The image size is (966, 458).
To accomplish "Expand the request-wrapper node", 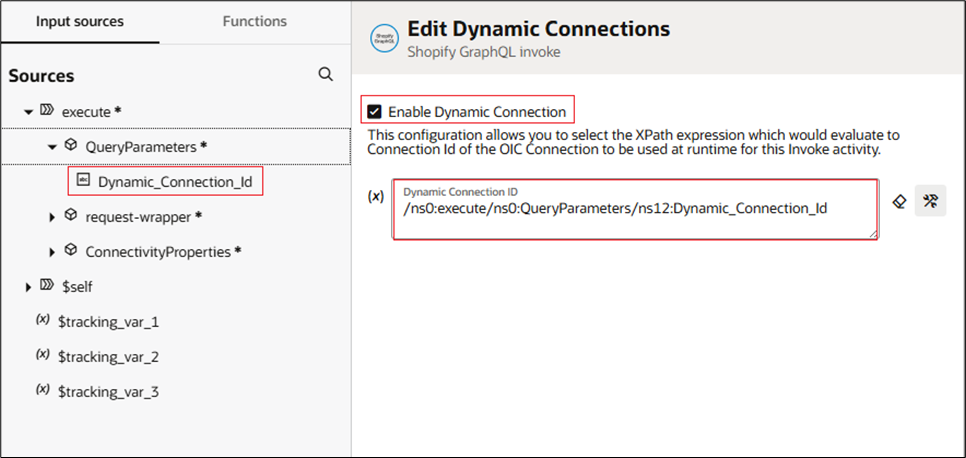I will point(53,216).
